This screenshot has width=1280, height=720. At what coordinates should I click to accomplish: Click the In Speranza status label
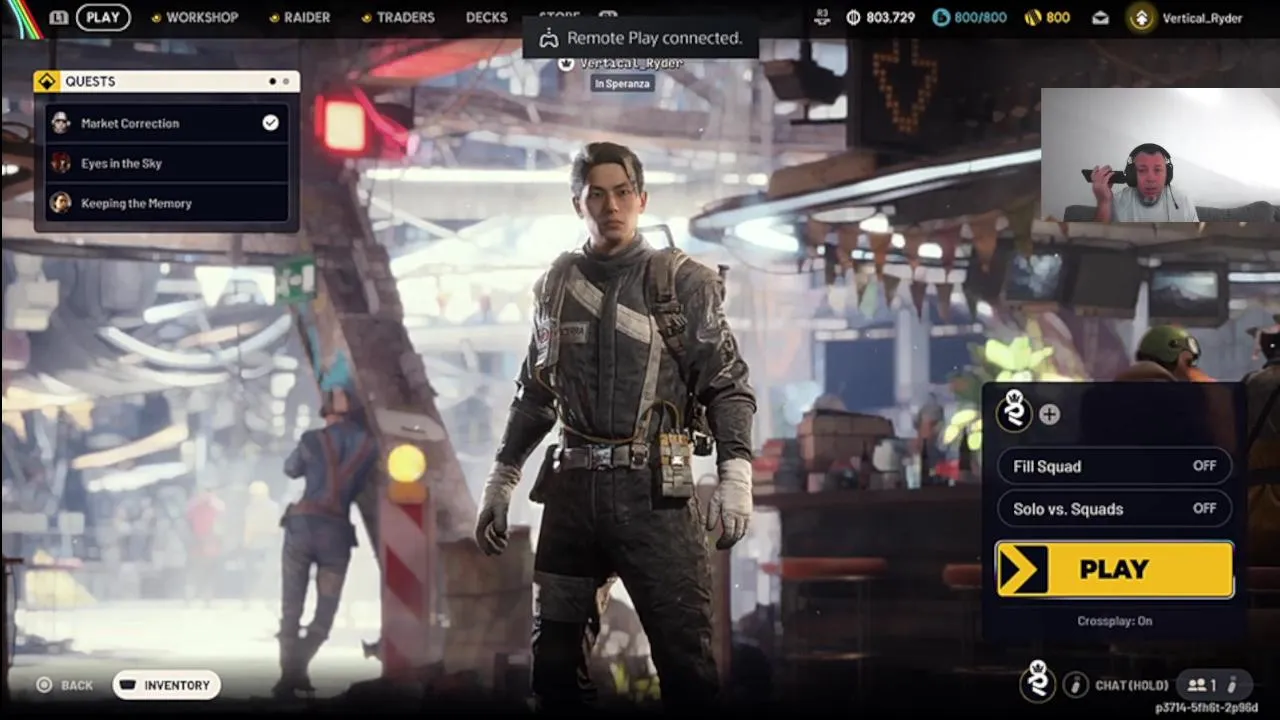[x=622, y=84]
